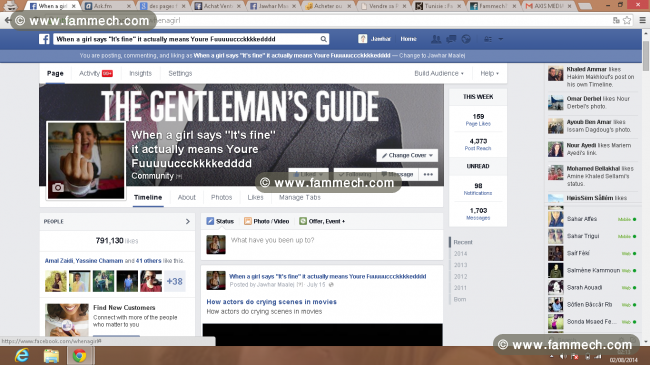Image resolution: width=650 pixels, height=365 pixels.
Task: Select Photo / Video composer option
Action: click(x=266, y=221)
